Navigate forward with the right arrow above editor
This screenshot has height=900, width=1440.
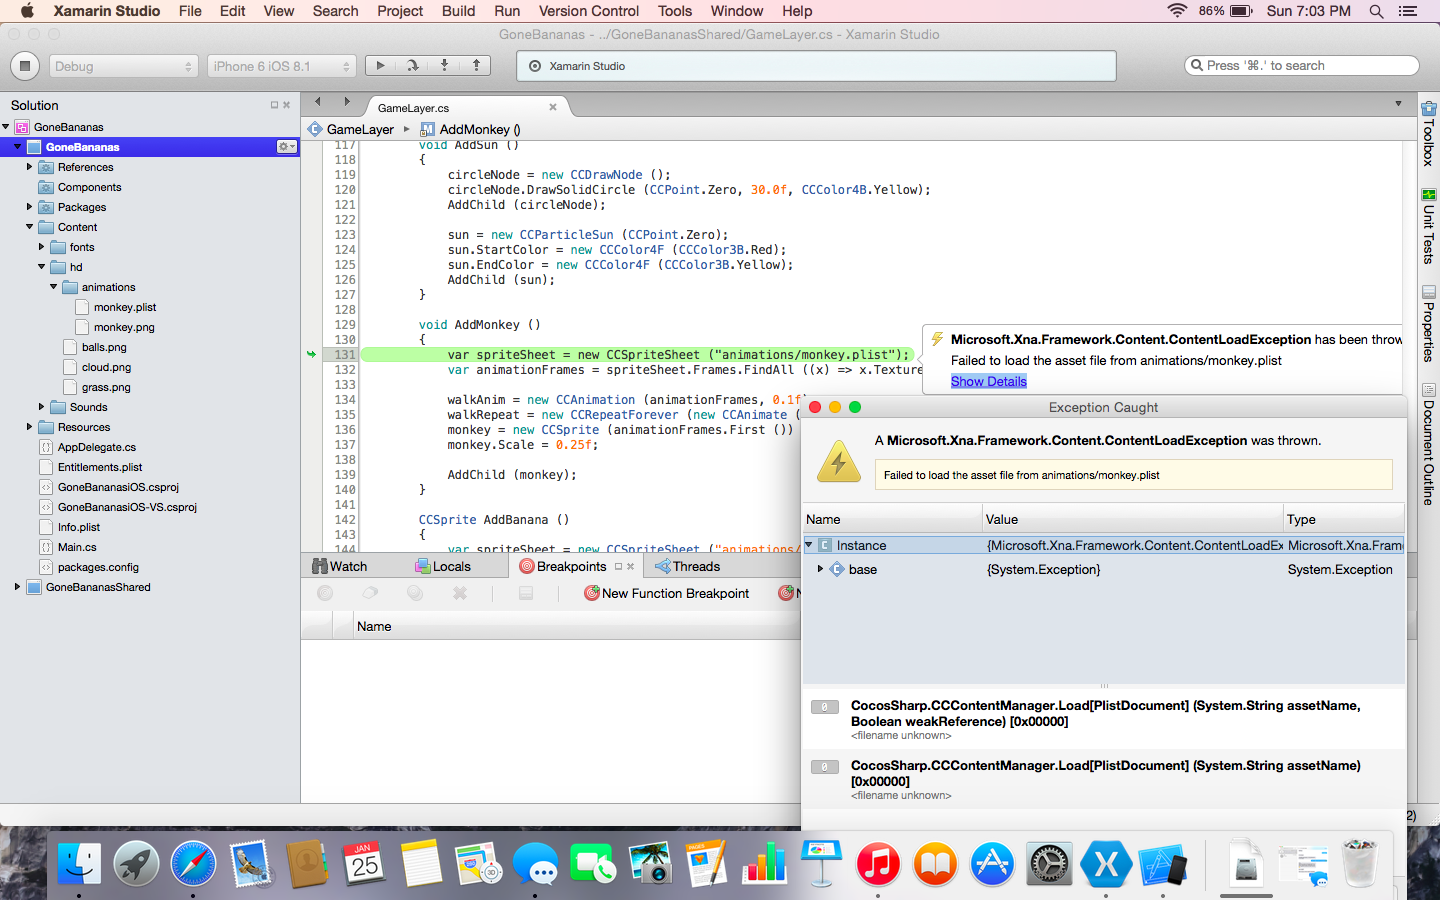tap(347, 102)
